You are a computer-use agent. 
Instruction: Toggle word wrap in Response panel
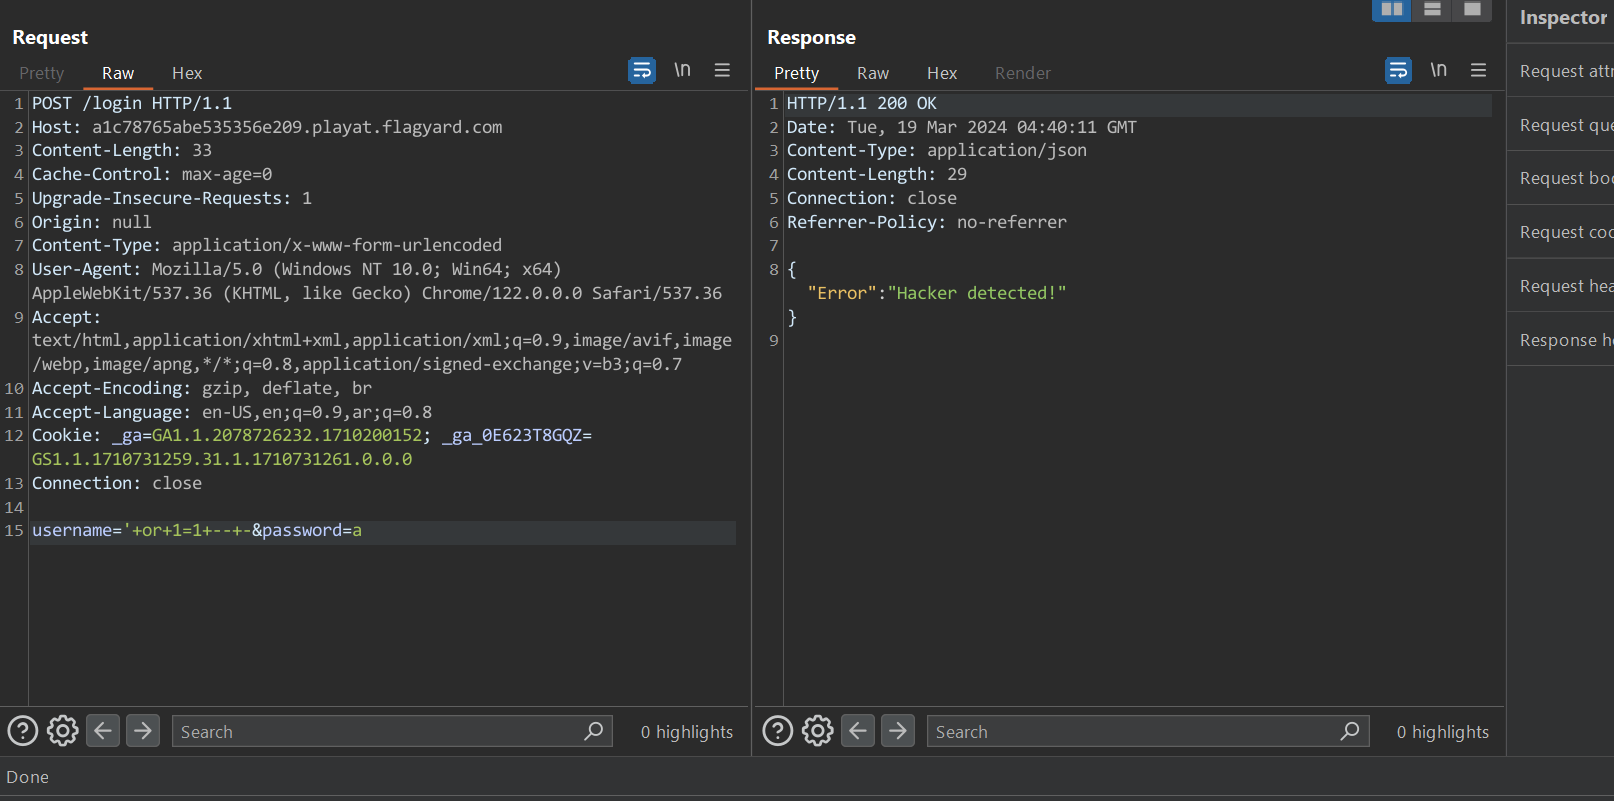coord(1398,71)
